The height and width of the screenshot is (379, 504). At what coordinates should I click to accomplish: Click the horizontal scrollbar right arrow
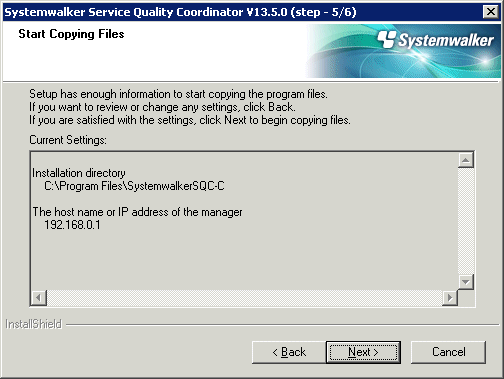[x=450, y=297]
